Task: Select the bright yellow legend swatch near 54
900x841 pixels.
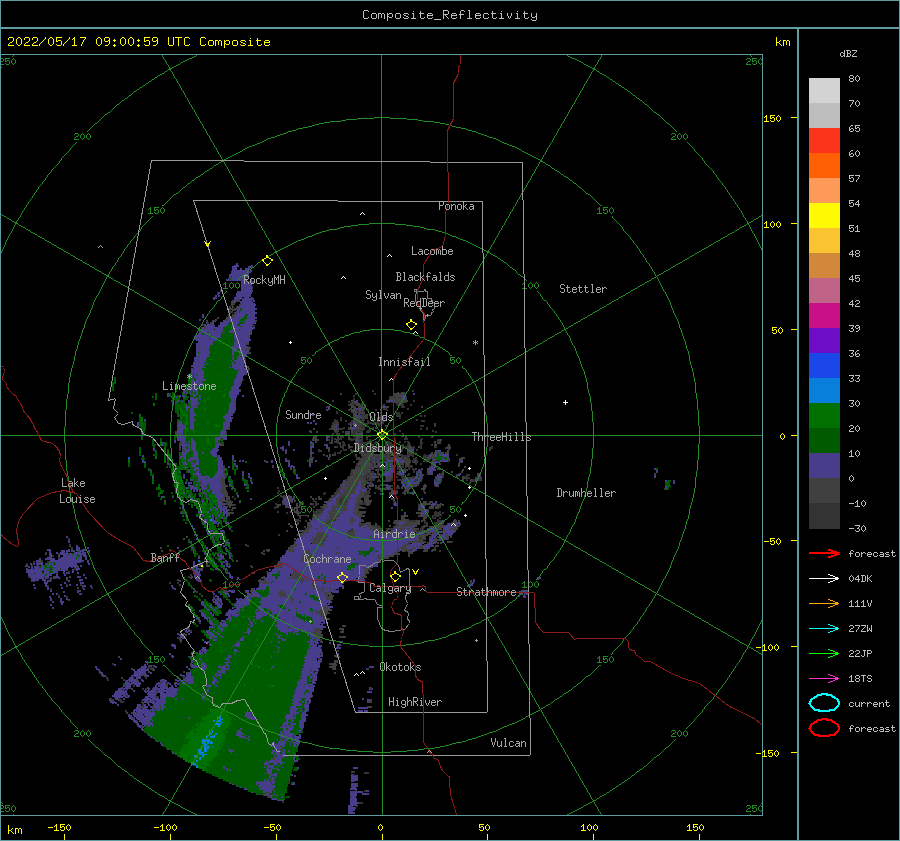Action: (x=824, y=215)
